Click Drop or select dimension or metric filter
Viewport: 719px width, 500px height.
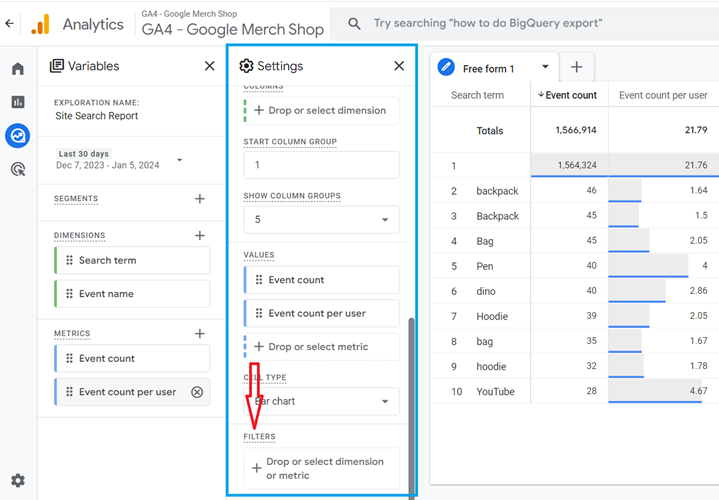pyautogui.click(x=321, y=468)
